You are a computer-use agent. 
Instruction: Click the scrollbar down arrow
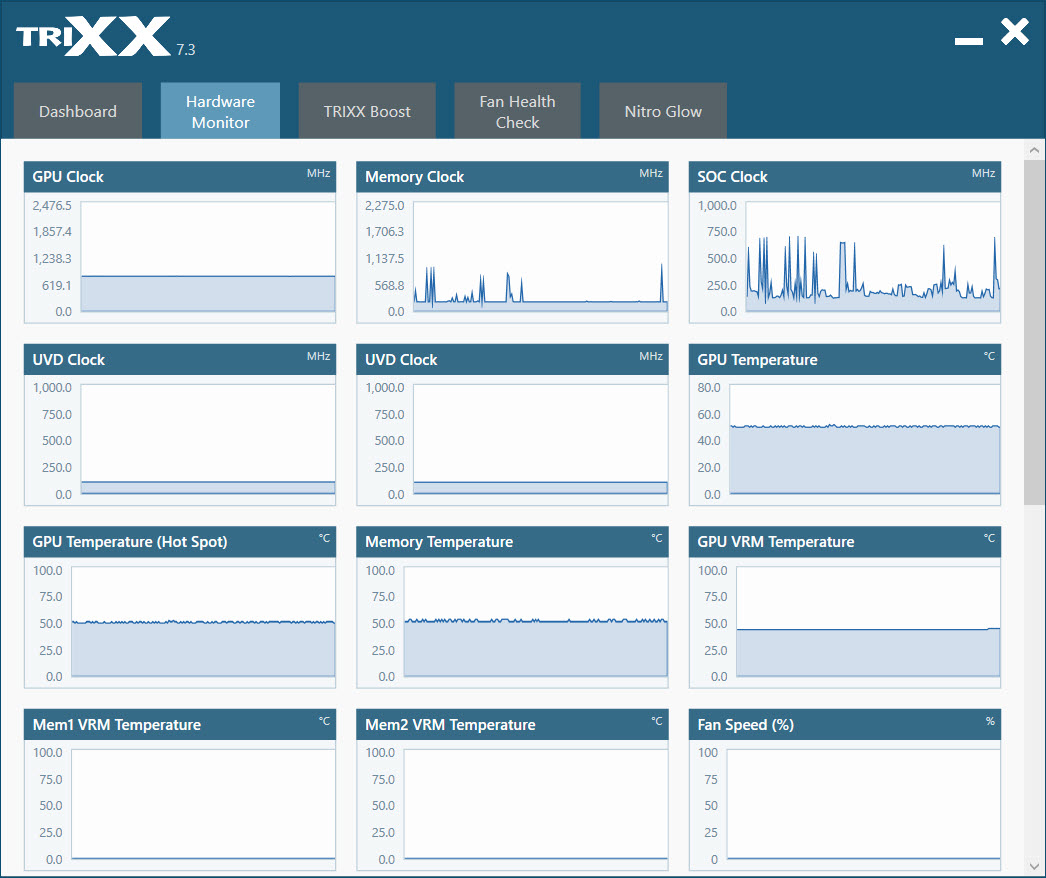click(1035, 867)
